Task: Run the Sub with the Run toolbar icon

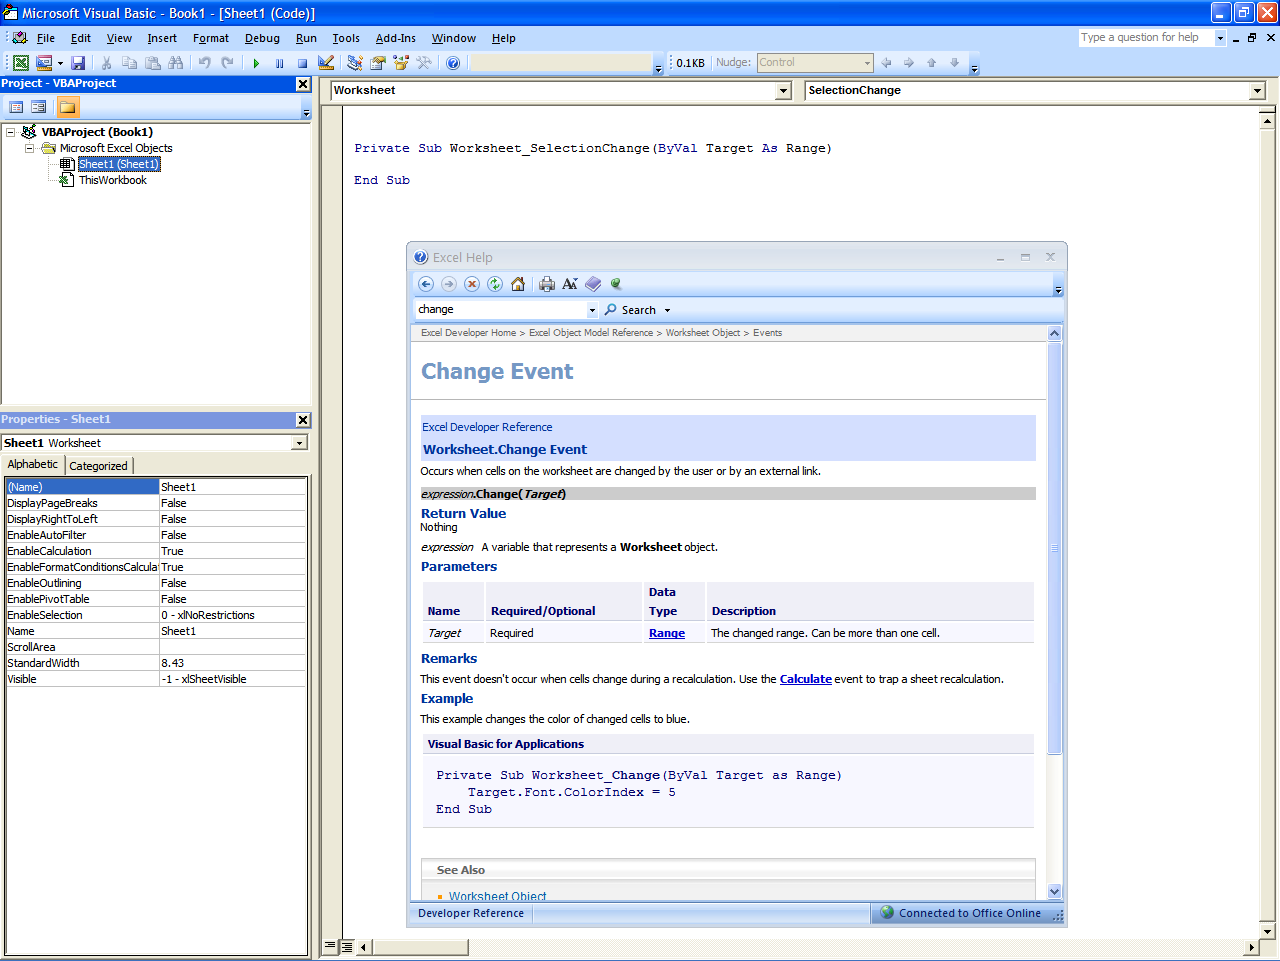Action: click(x=255, y=63)
